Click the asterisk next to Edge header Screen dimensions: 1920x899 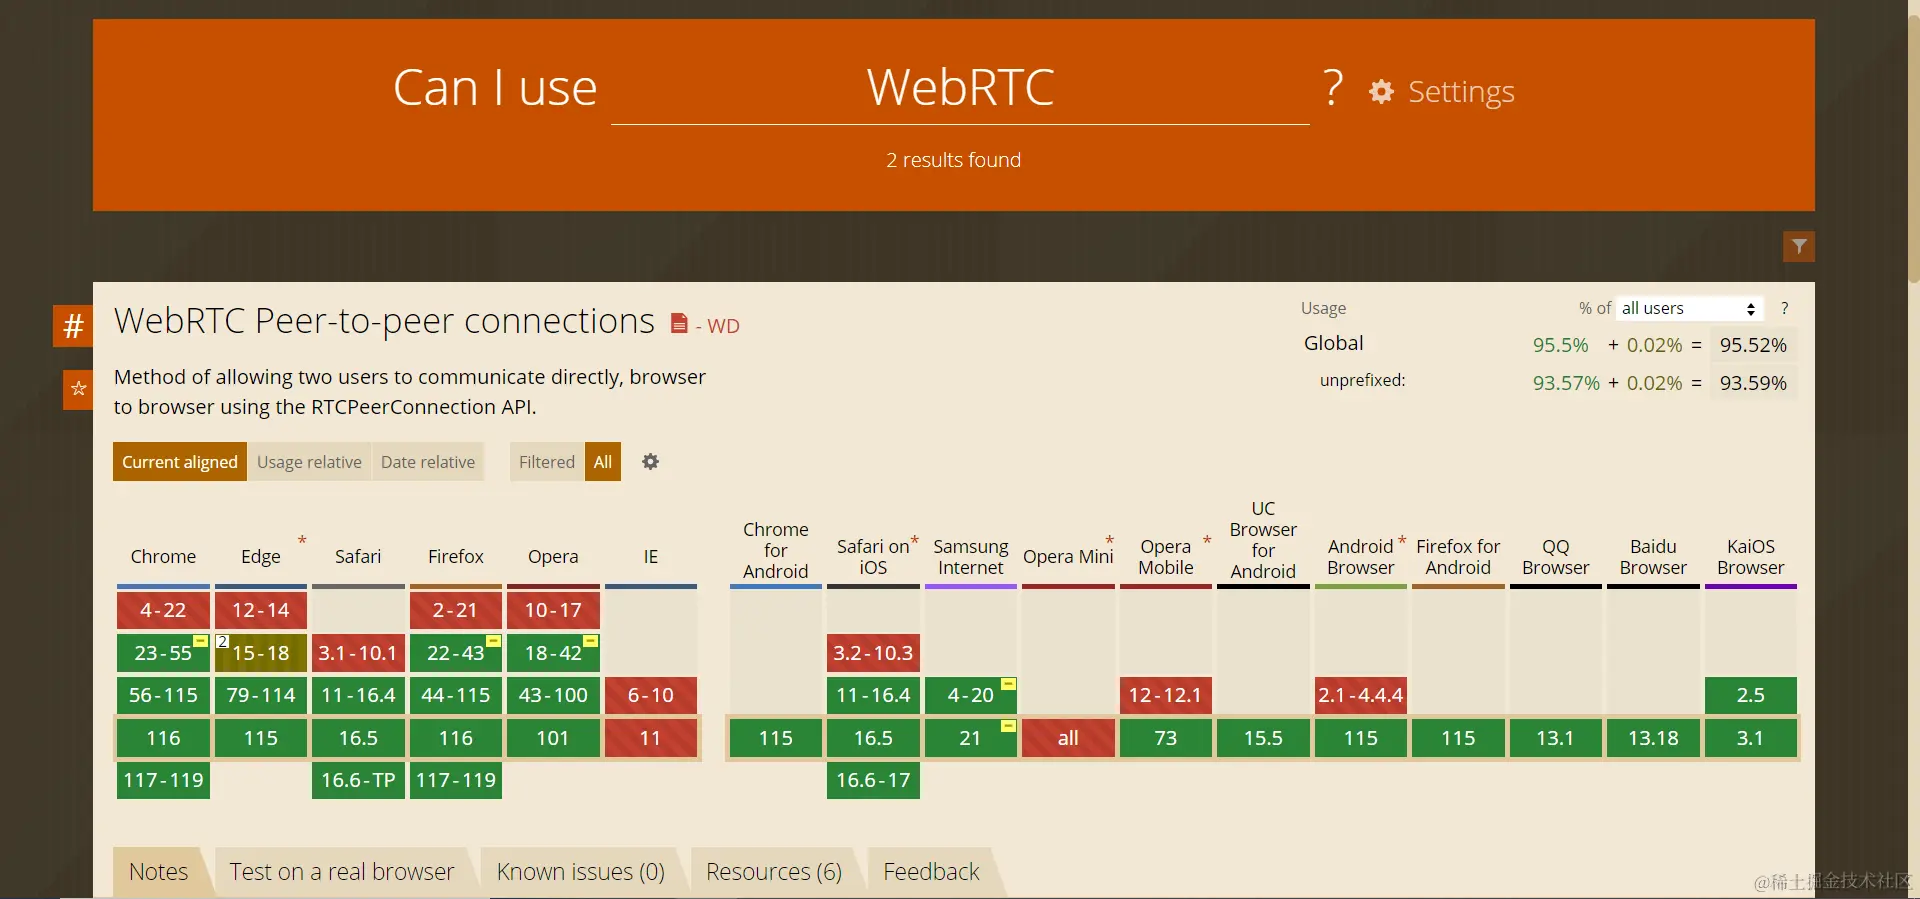coord(302,541)
